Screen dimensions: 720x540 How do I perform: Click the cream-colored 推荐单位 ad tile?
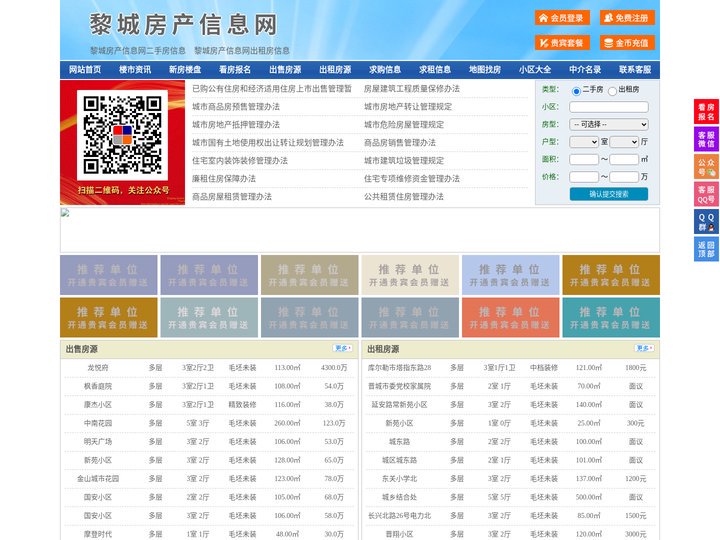tap(410, 275)
